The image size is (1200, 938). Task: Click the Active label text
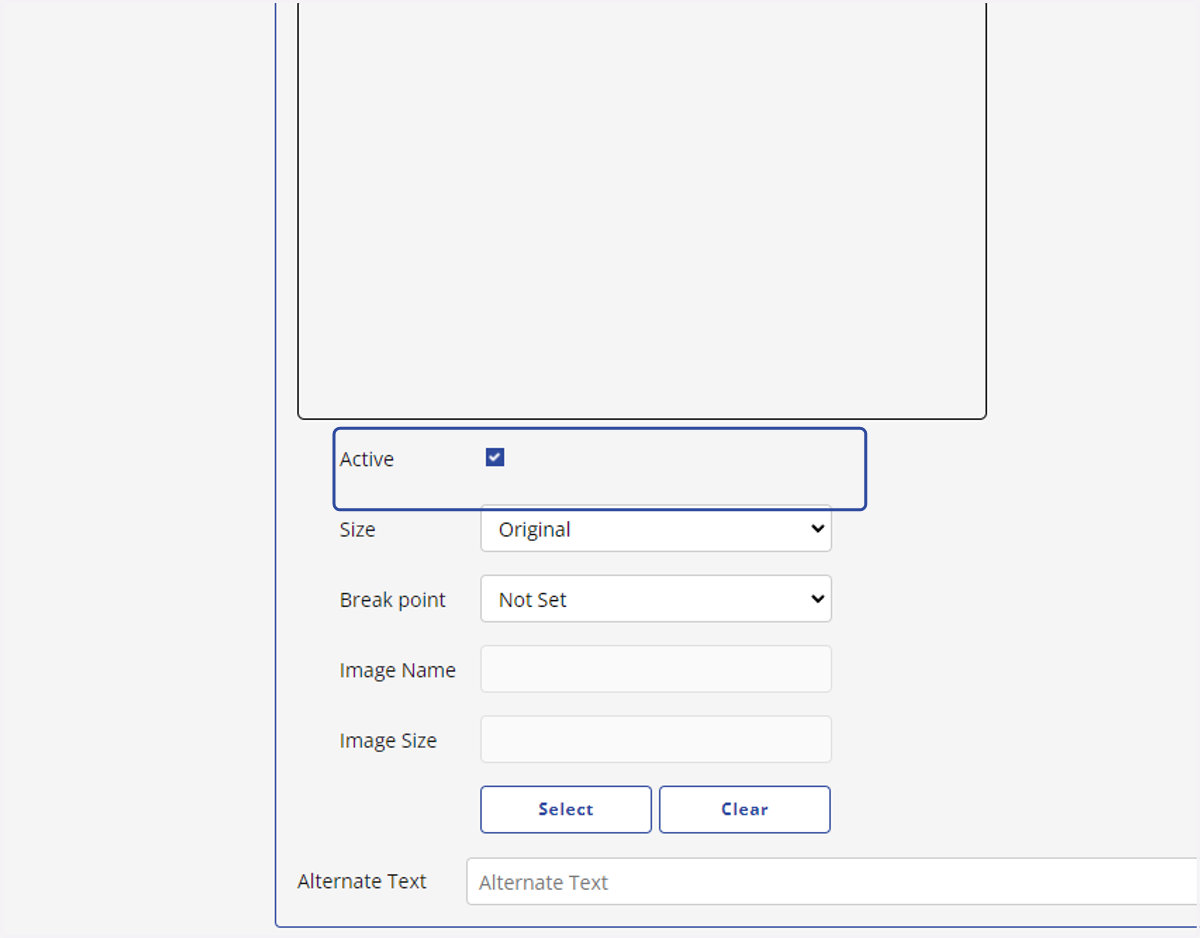click(x=367, y=459)
